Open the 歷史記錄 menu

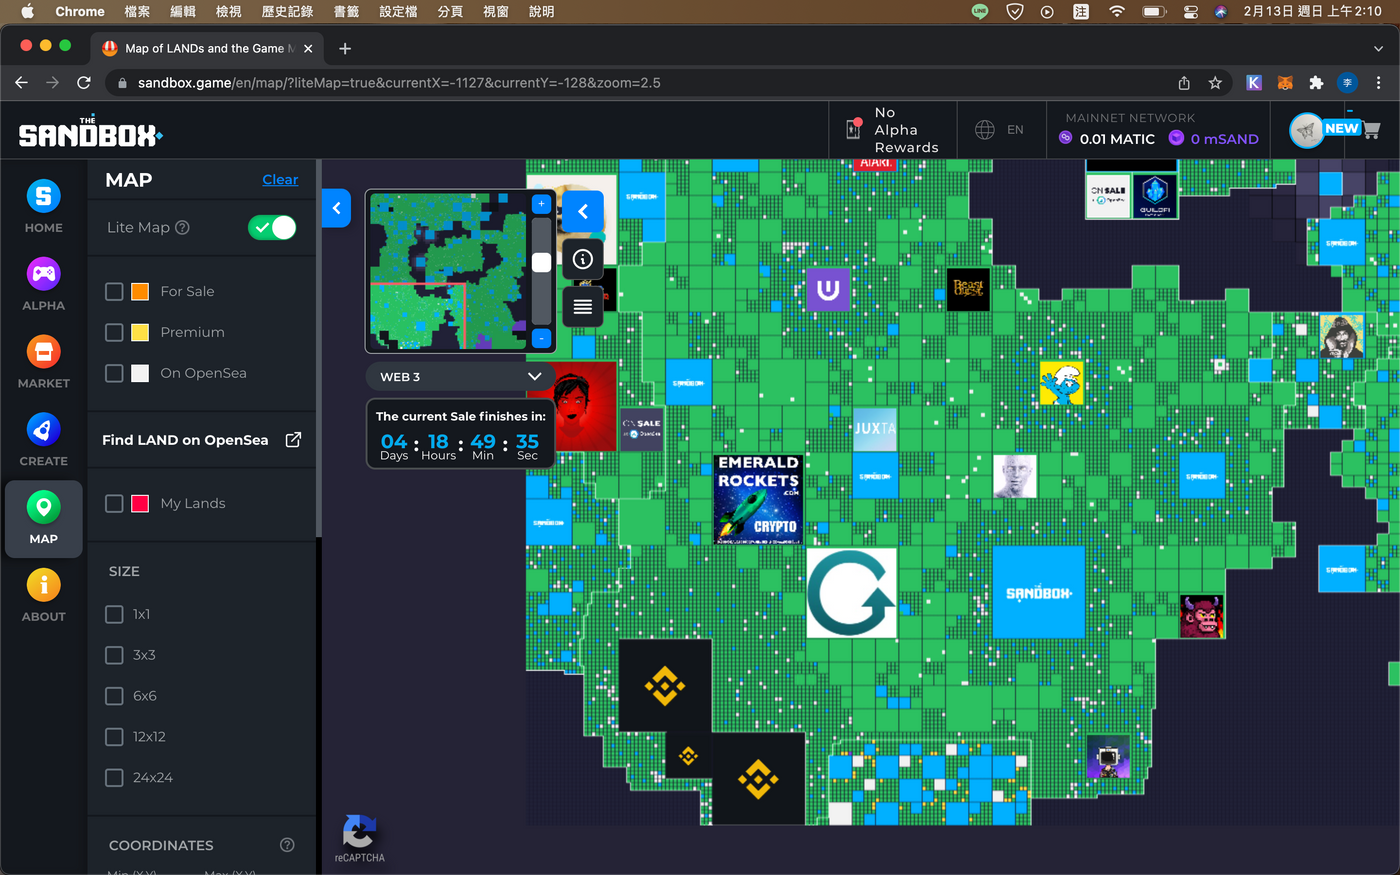[287, 11]
